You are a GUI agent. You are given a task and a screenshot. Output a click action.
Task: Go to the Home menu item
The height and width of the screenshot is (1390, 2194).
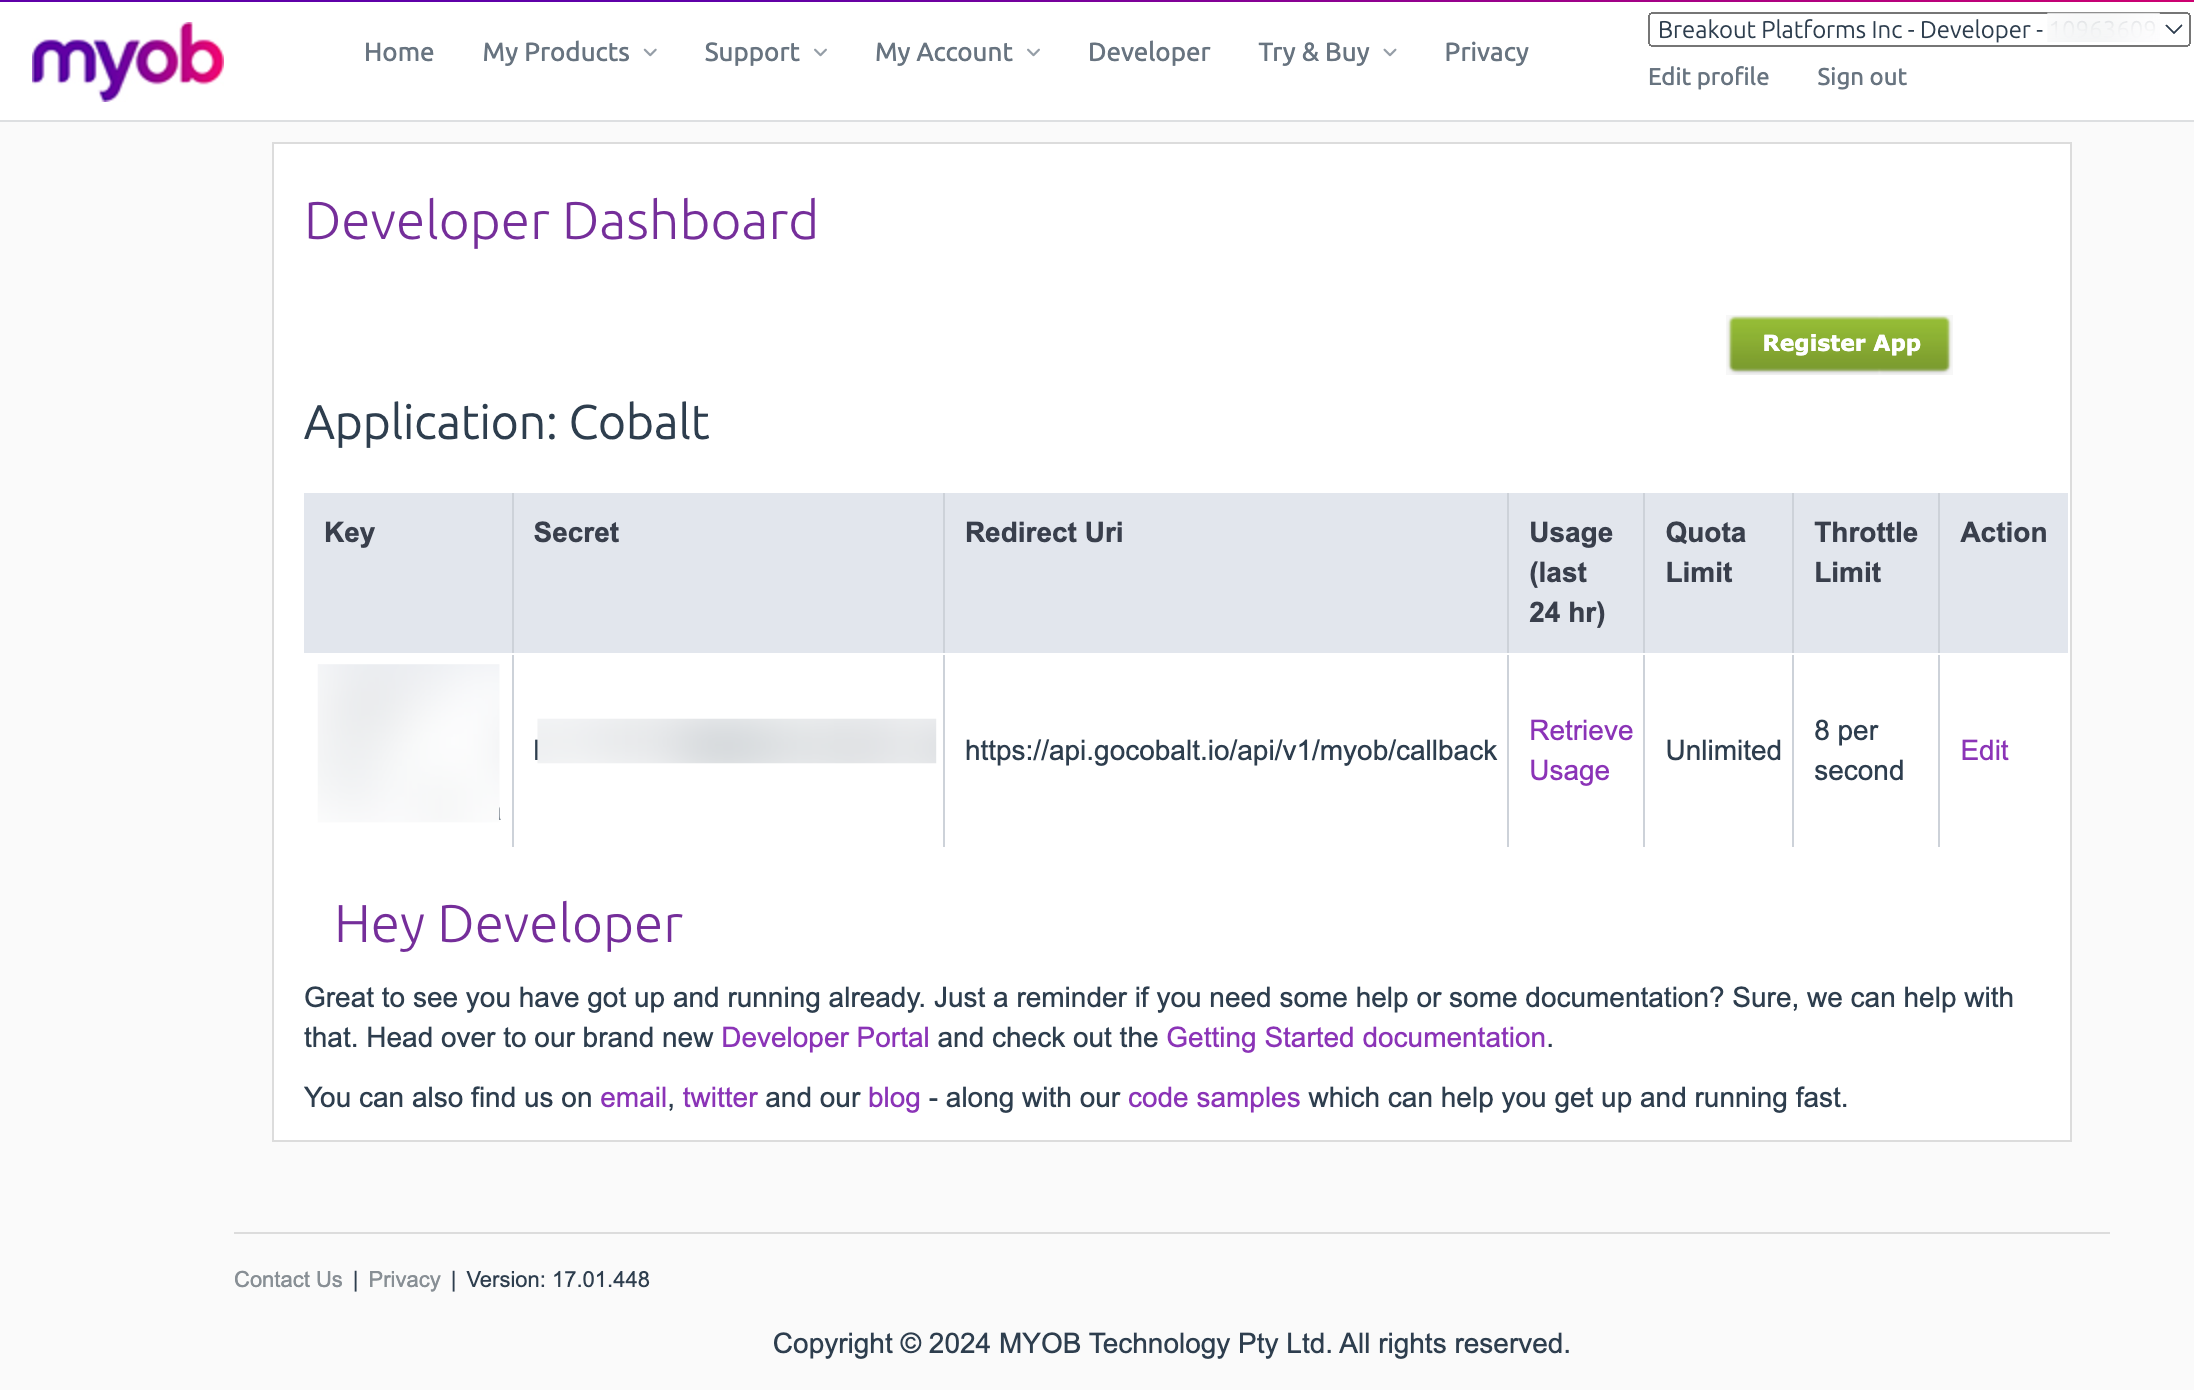(x=398, y=53)
